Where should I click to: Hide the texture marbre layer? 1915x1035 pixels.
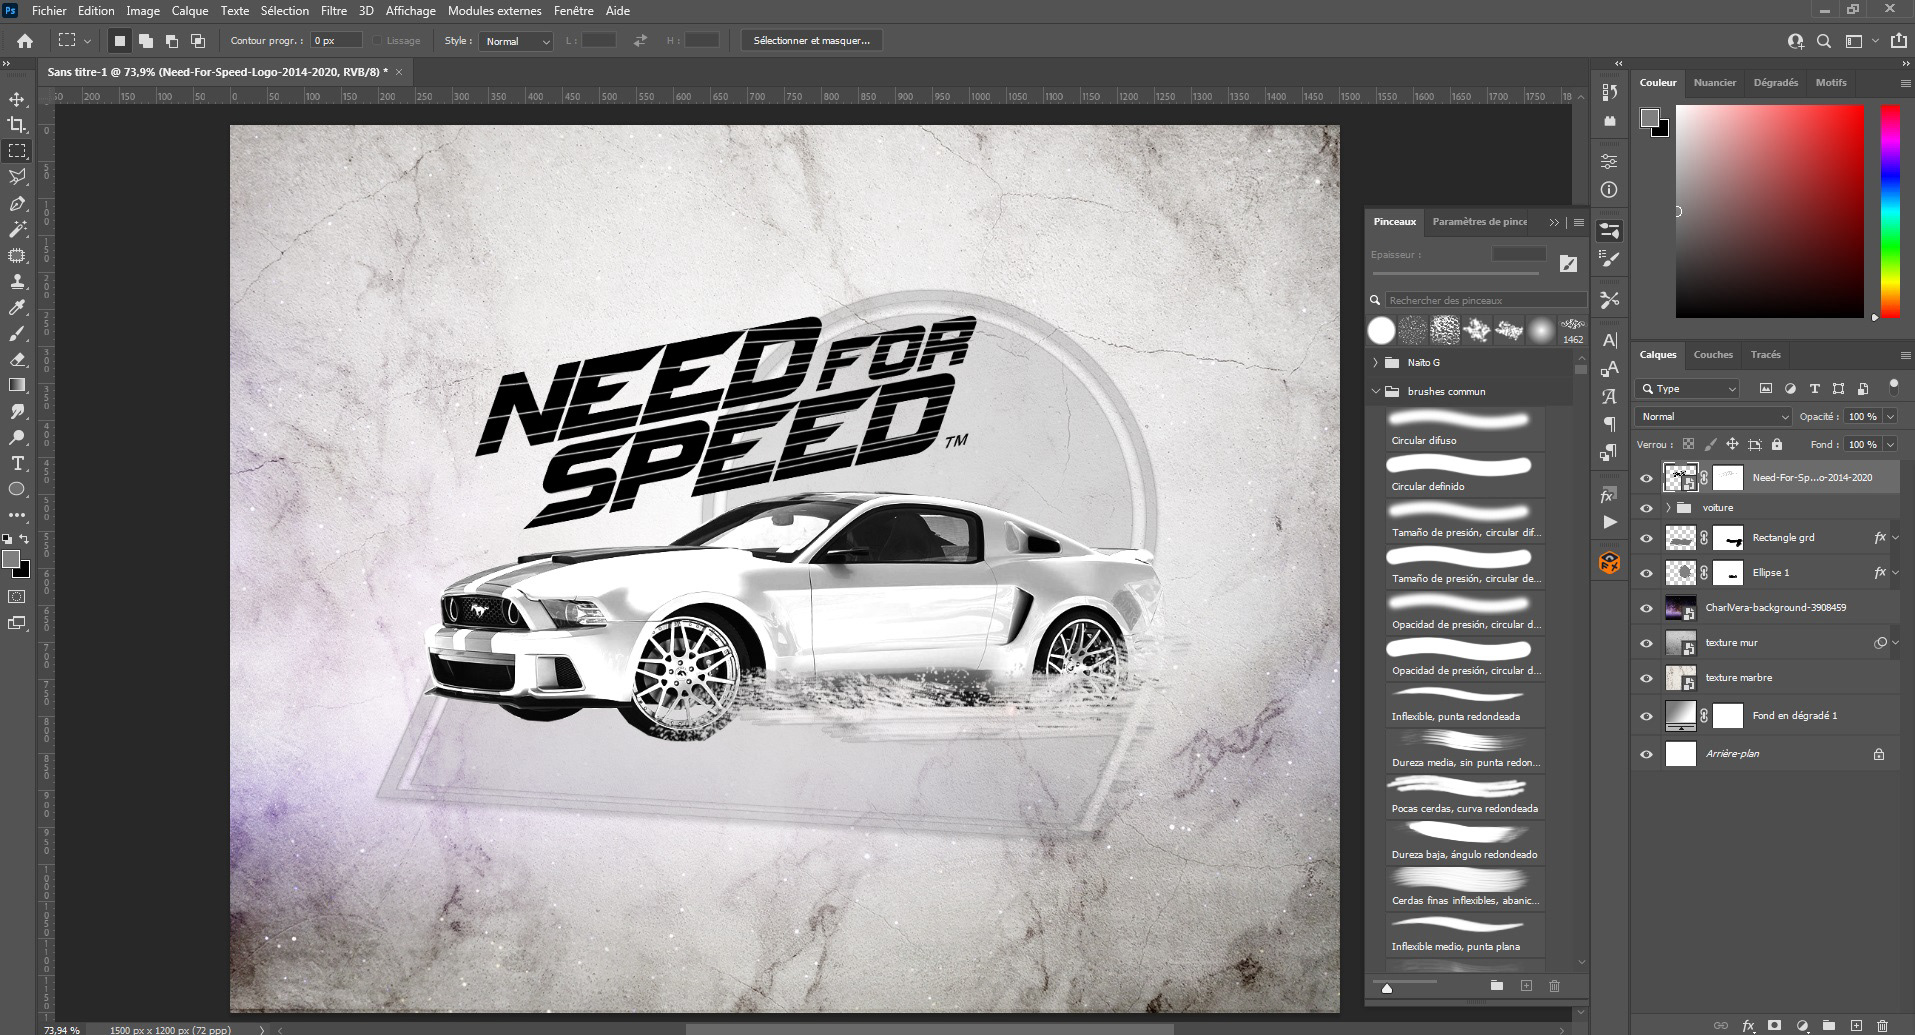[x=1646, y=678]
